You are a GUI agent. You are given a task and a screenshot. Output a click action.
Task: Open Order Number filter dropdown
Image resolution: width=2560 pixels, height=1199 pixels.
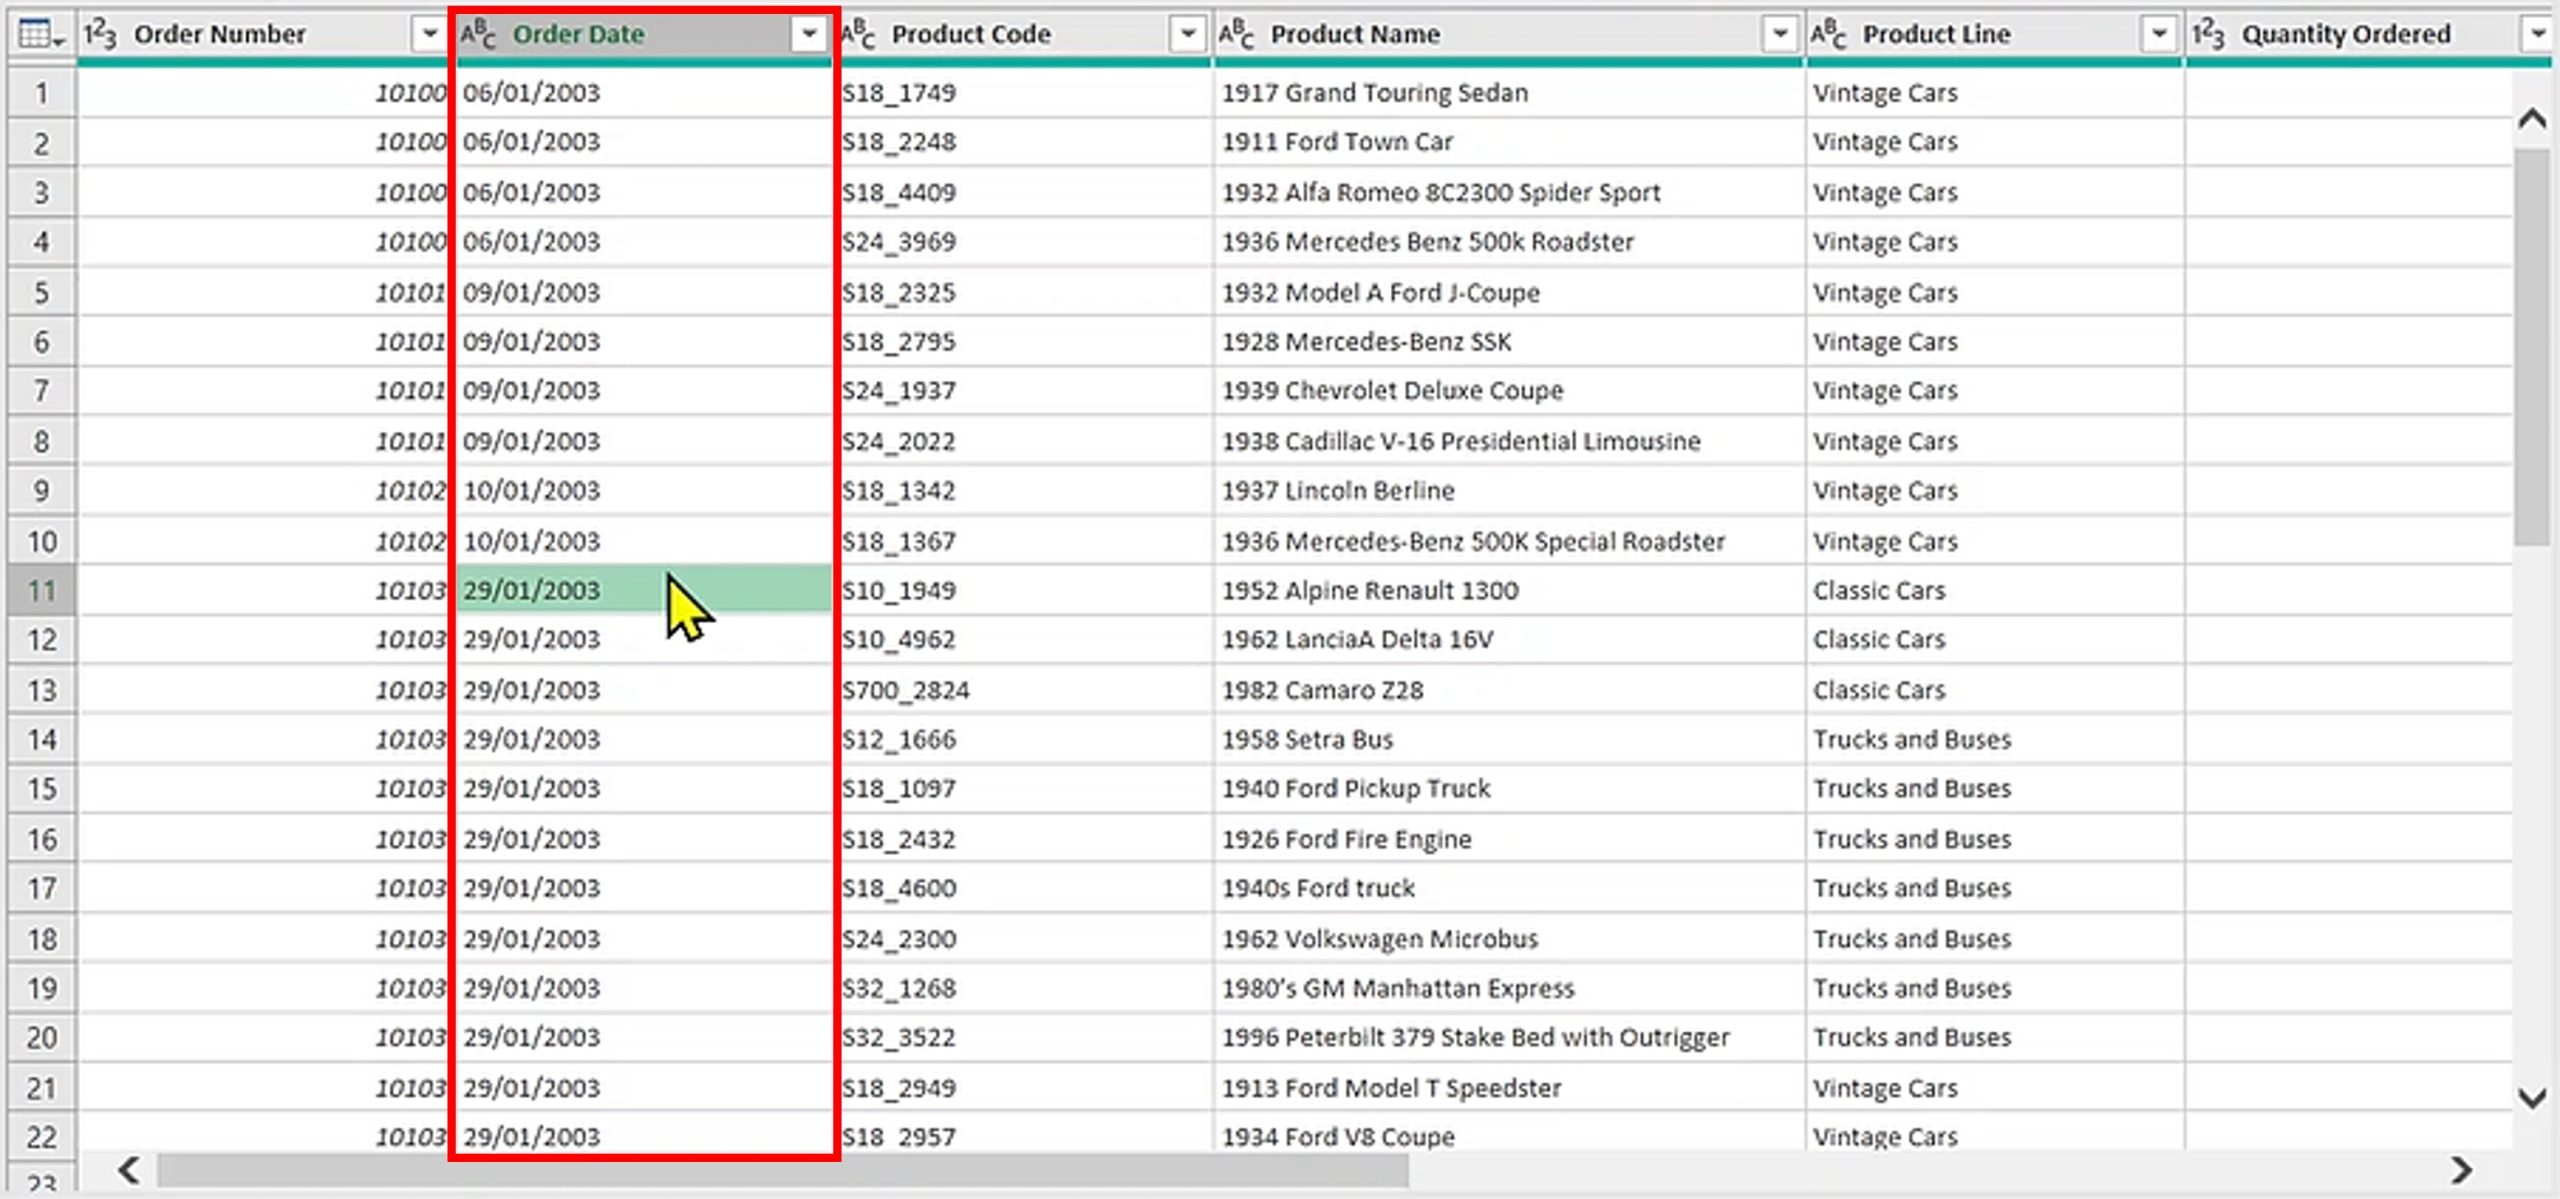(x=429, y=35)
